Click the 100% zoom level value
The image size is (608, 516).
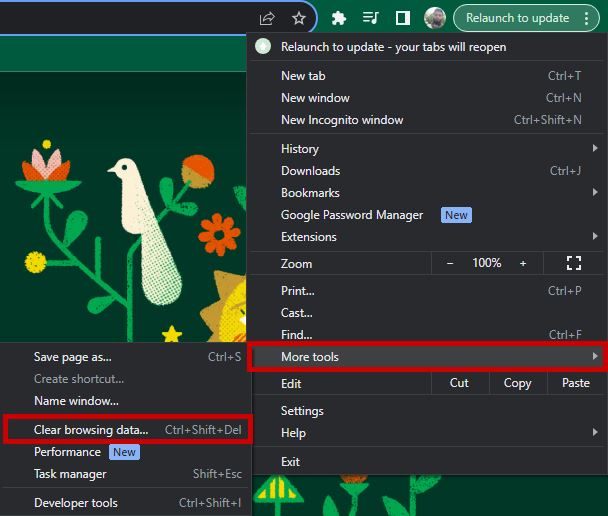(x=487, y=263)
